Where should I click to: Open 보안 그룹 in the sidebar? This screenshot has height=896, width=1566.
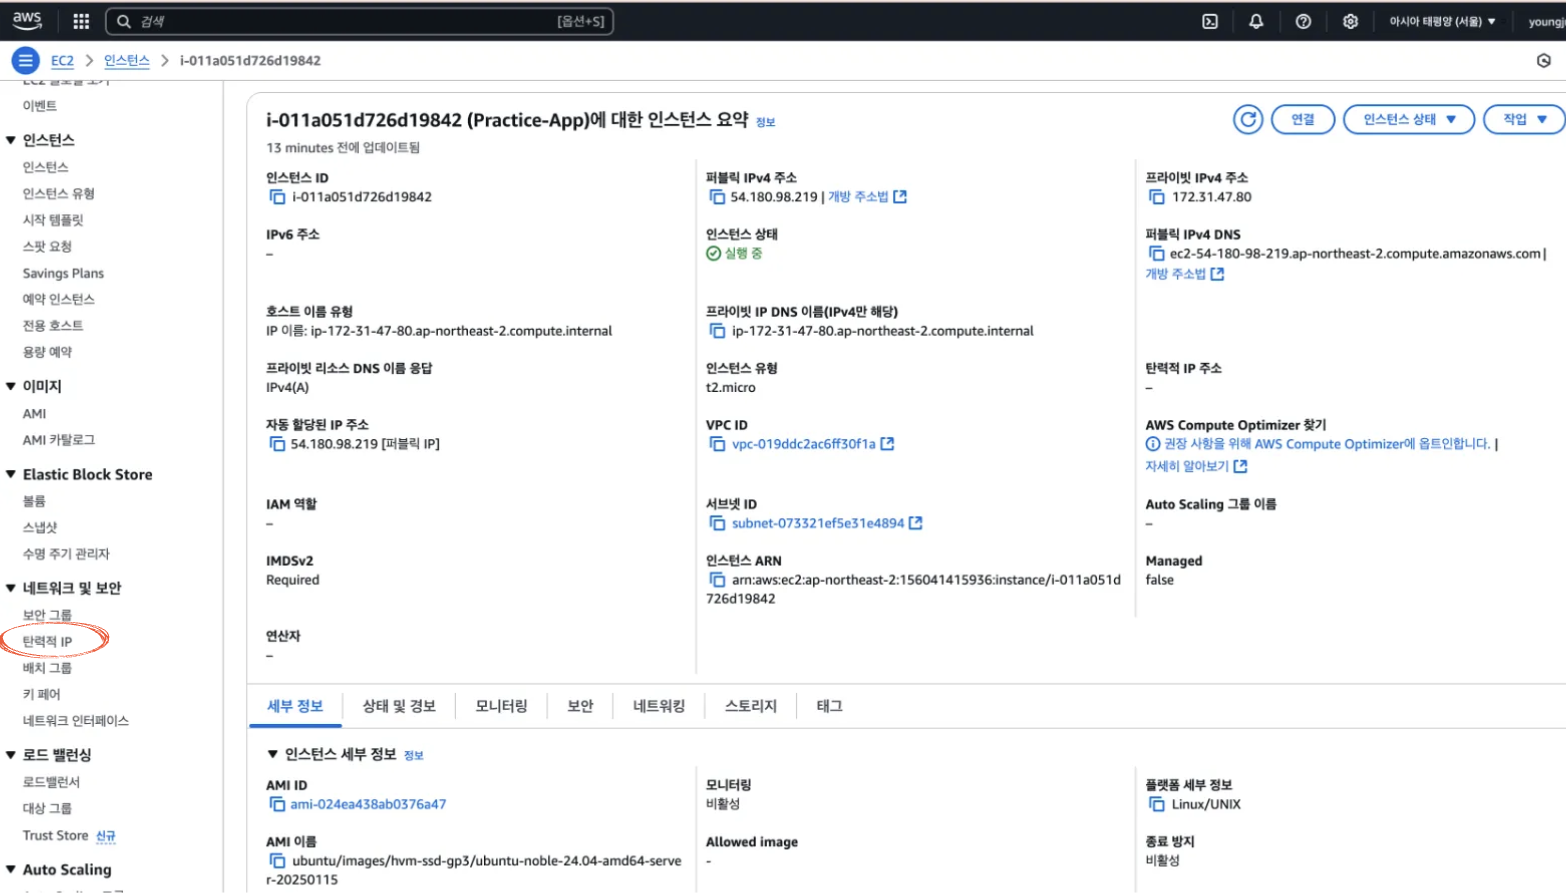point(47,615)
